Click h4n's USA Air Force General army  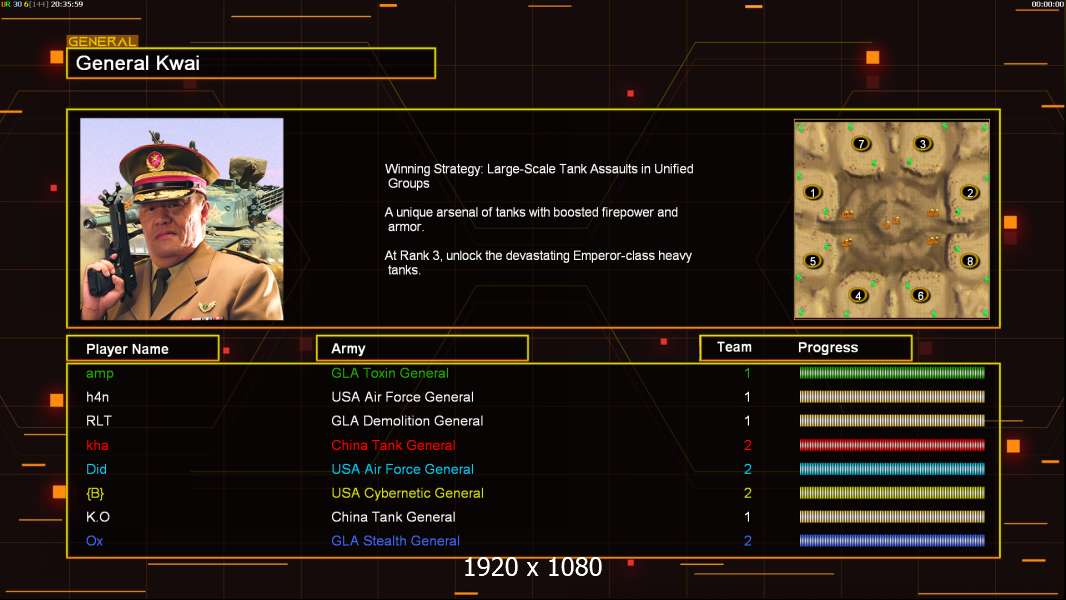pos(402,397)
